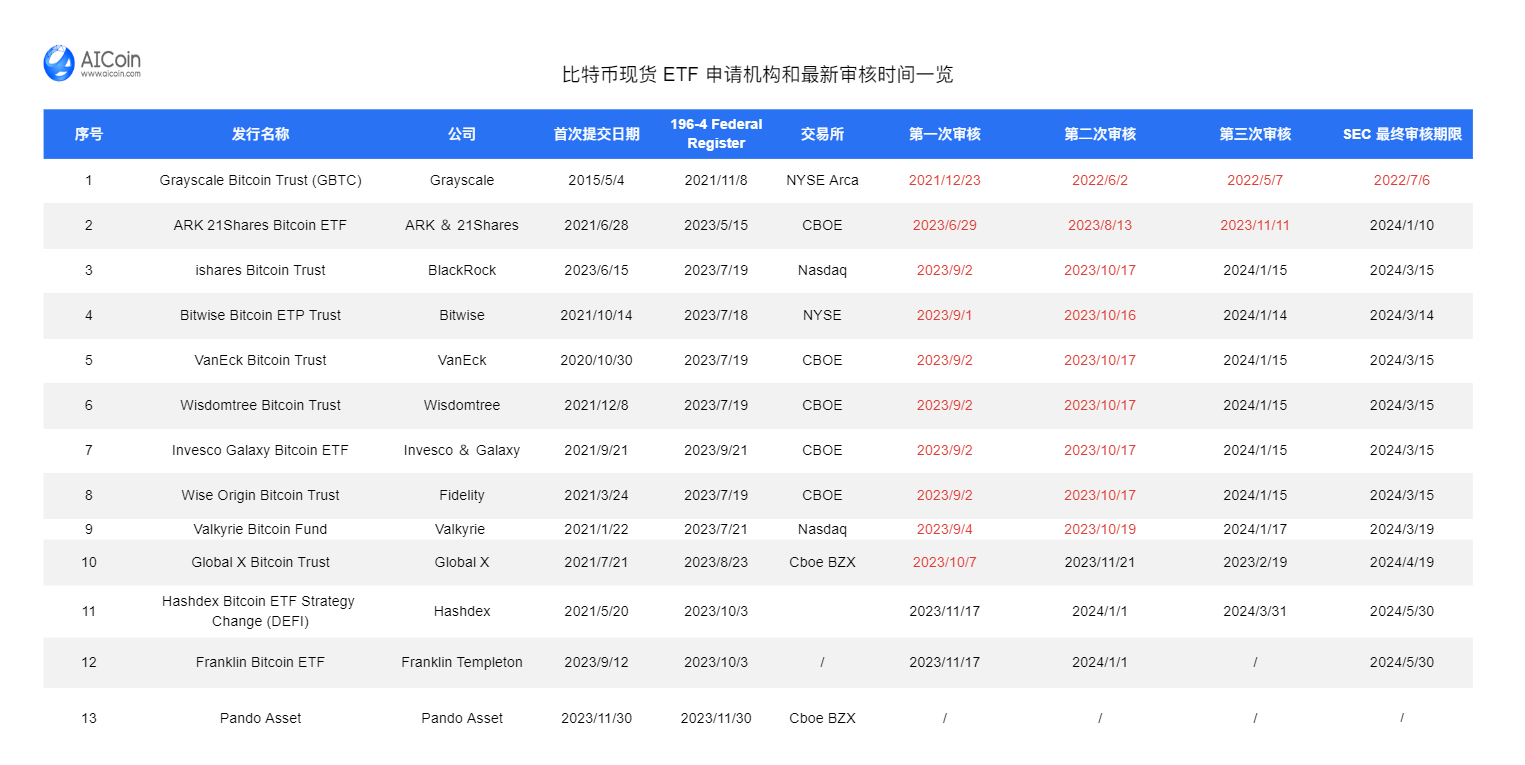This screenshot has width=1525, height=765.
Task: Click Bitwise Bitcoin ETP Trust name cell
Action: click(x=260, y=315)
